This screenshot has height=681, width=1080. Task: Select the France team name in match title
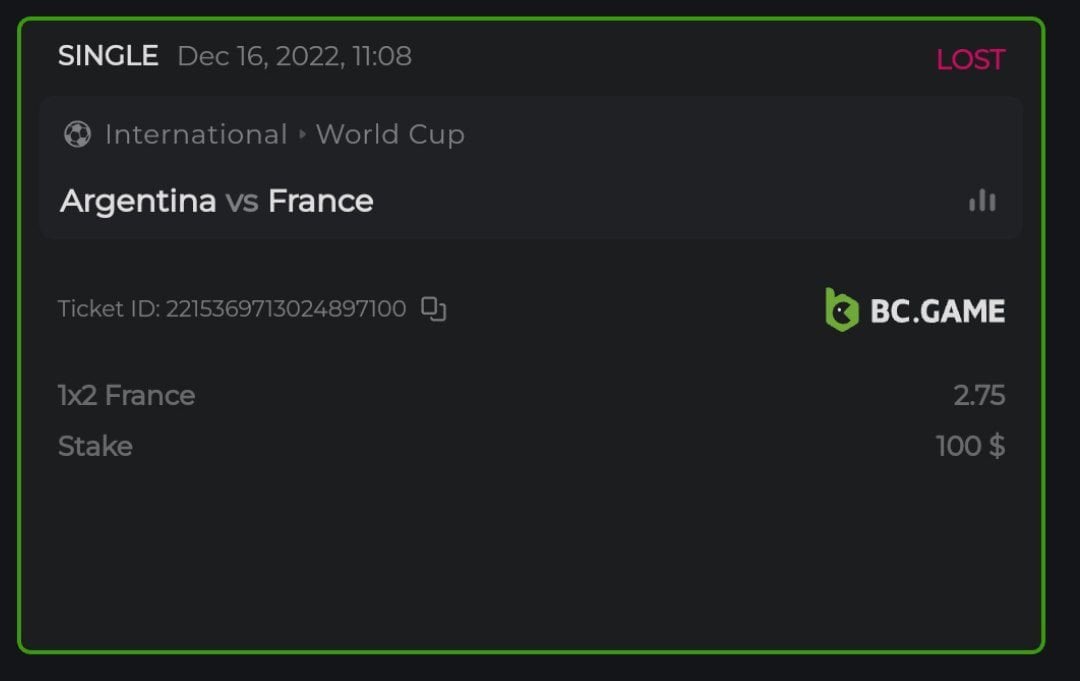320,201
